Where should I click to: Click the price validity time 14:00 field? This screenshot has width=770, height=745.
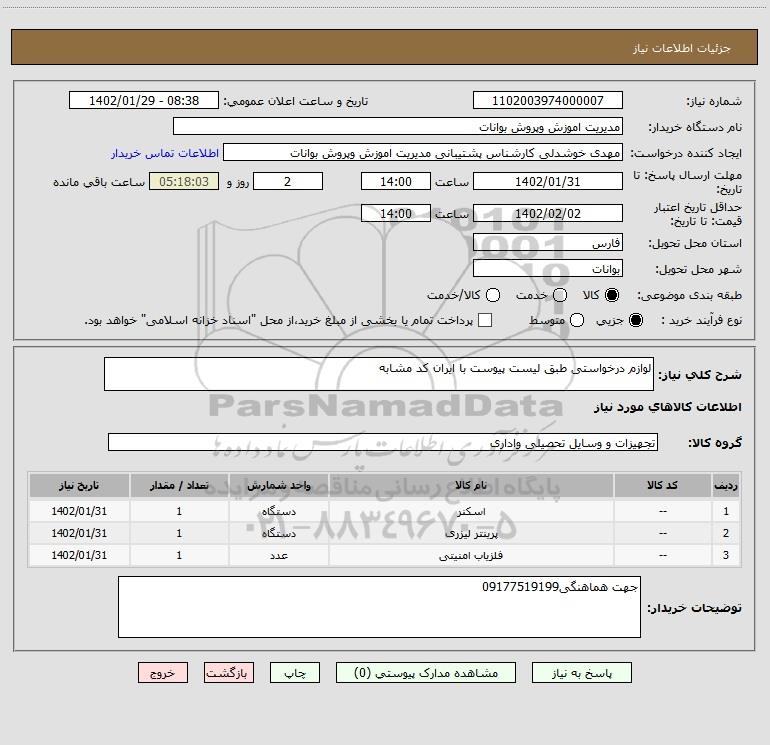click(x=396, y=213)
